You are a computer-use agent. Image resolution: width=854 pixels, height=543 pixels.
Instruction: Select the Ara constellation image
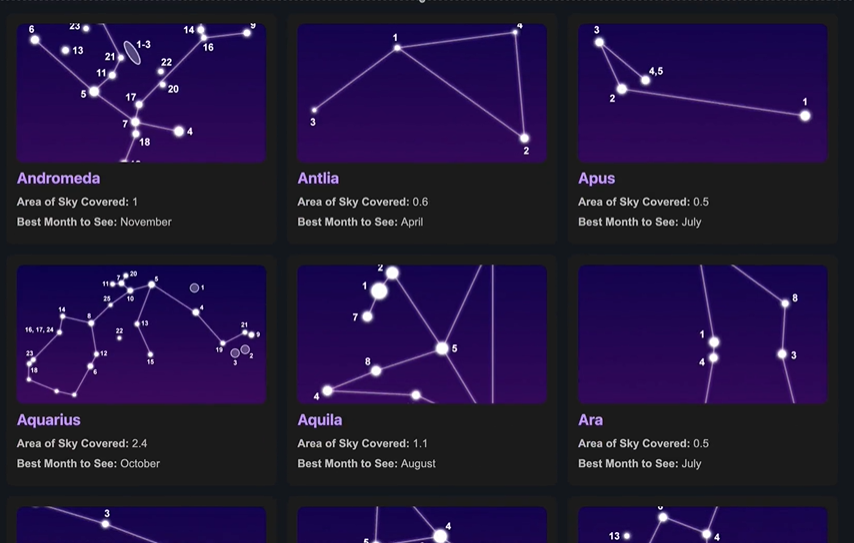point(703,334)
